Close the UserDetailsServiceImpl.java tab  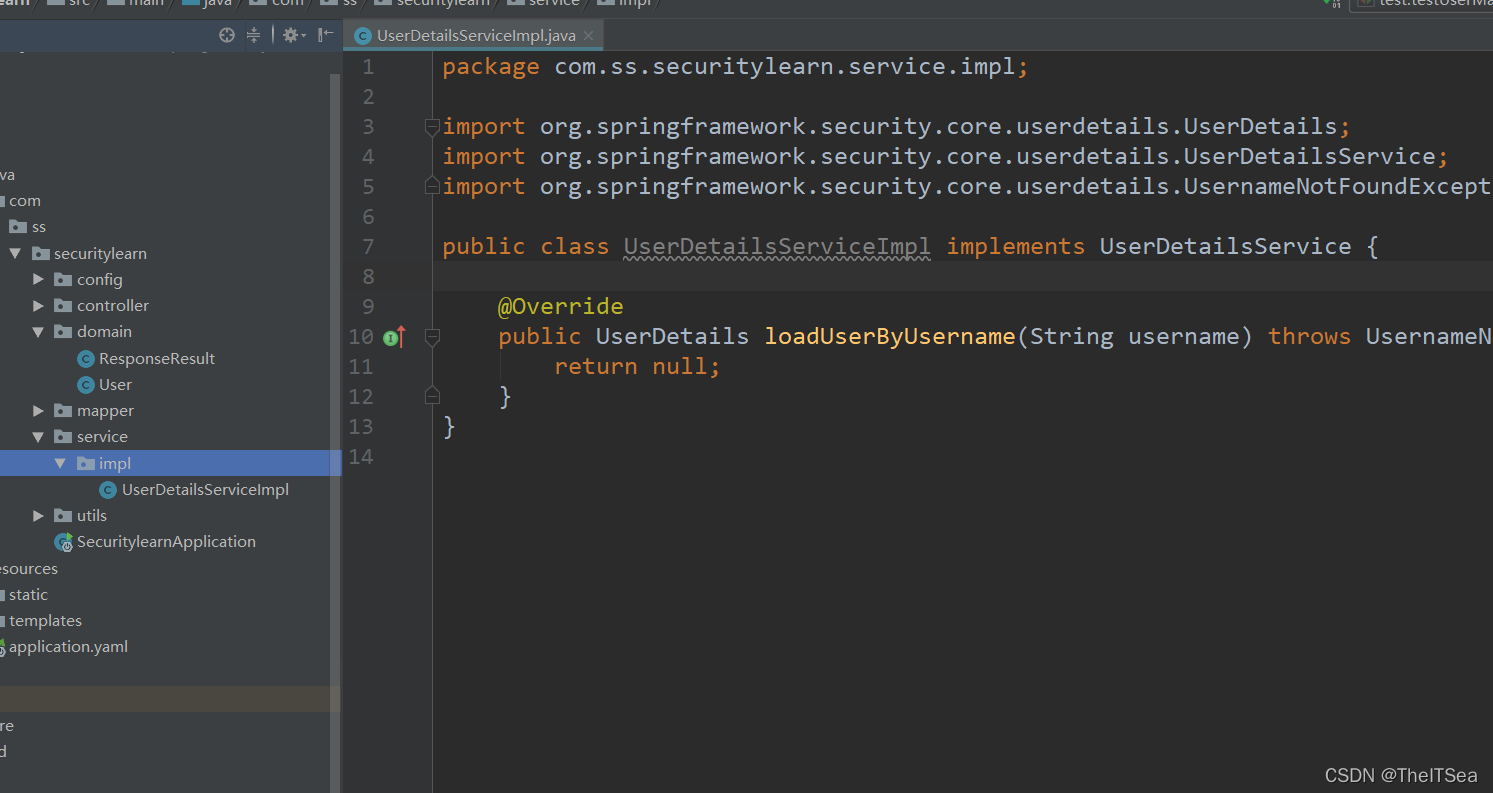tap(589, 36)
